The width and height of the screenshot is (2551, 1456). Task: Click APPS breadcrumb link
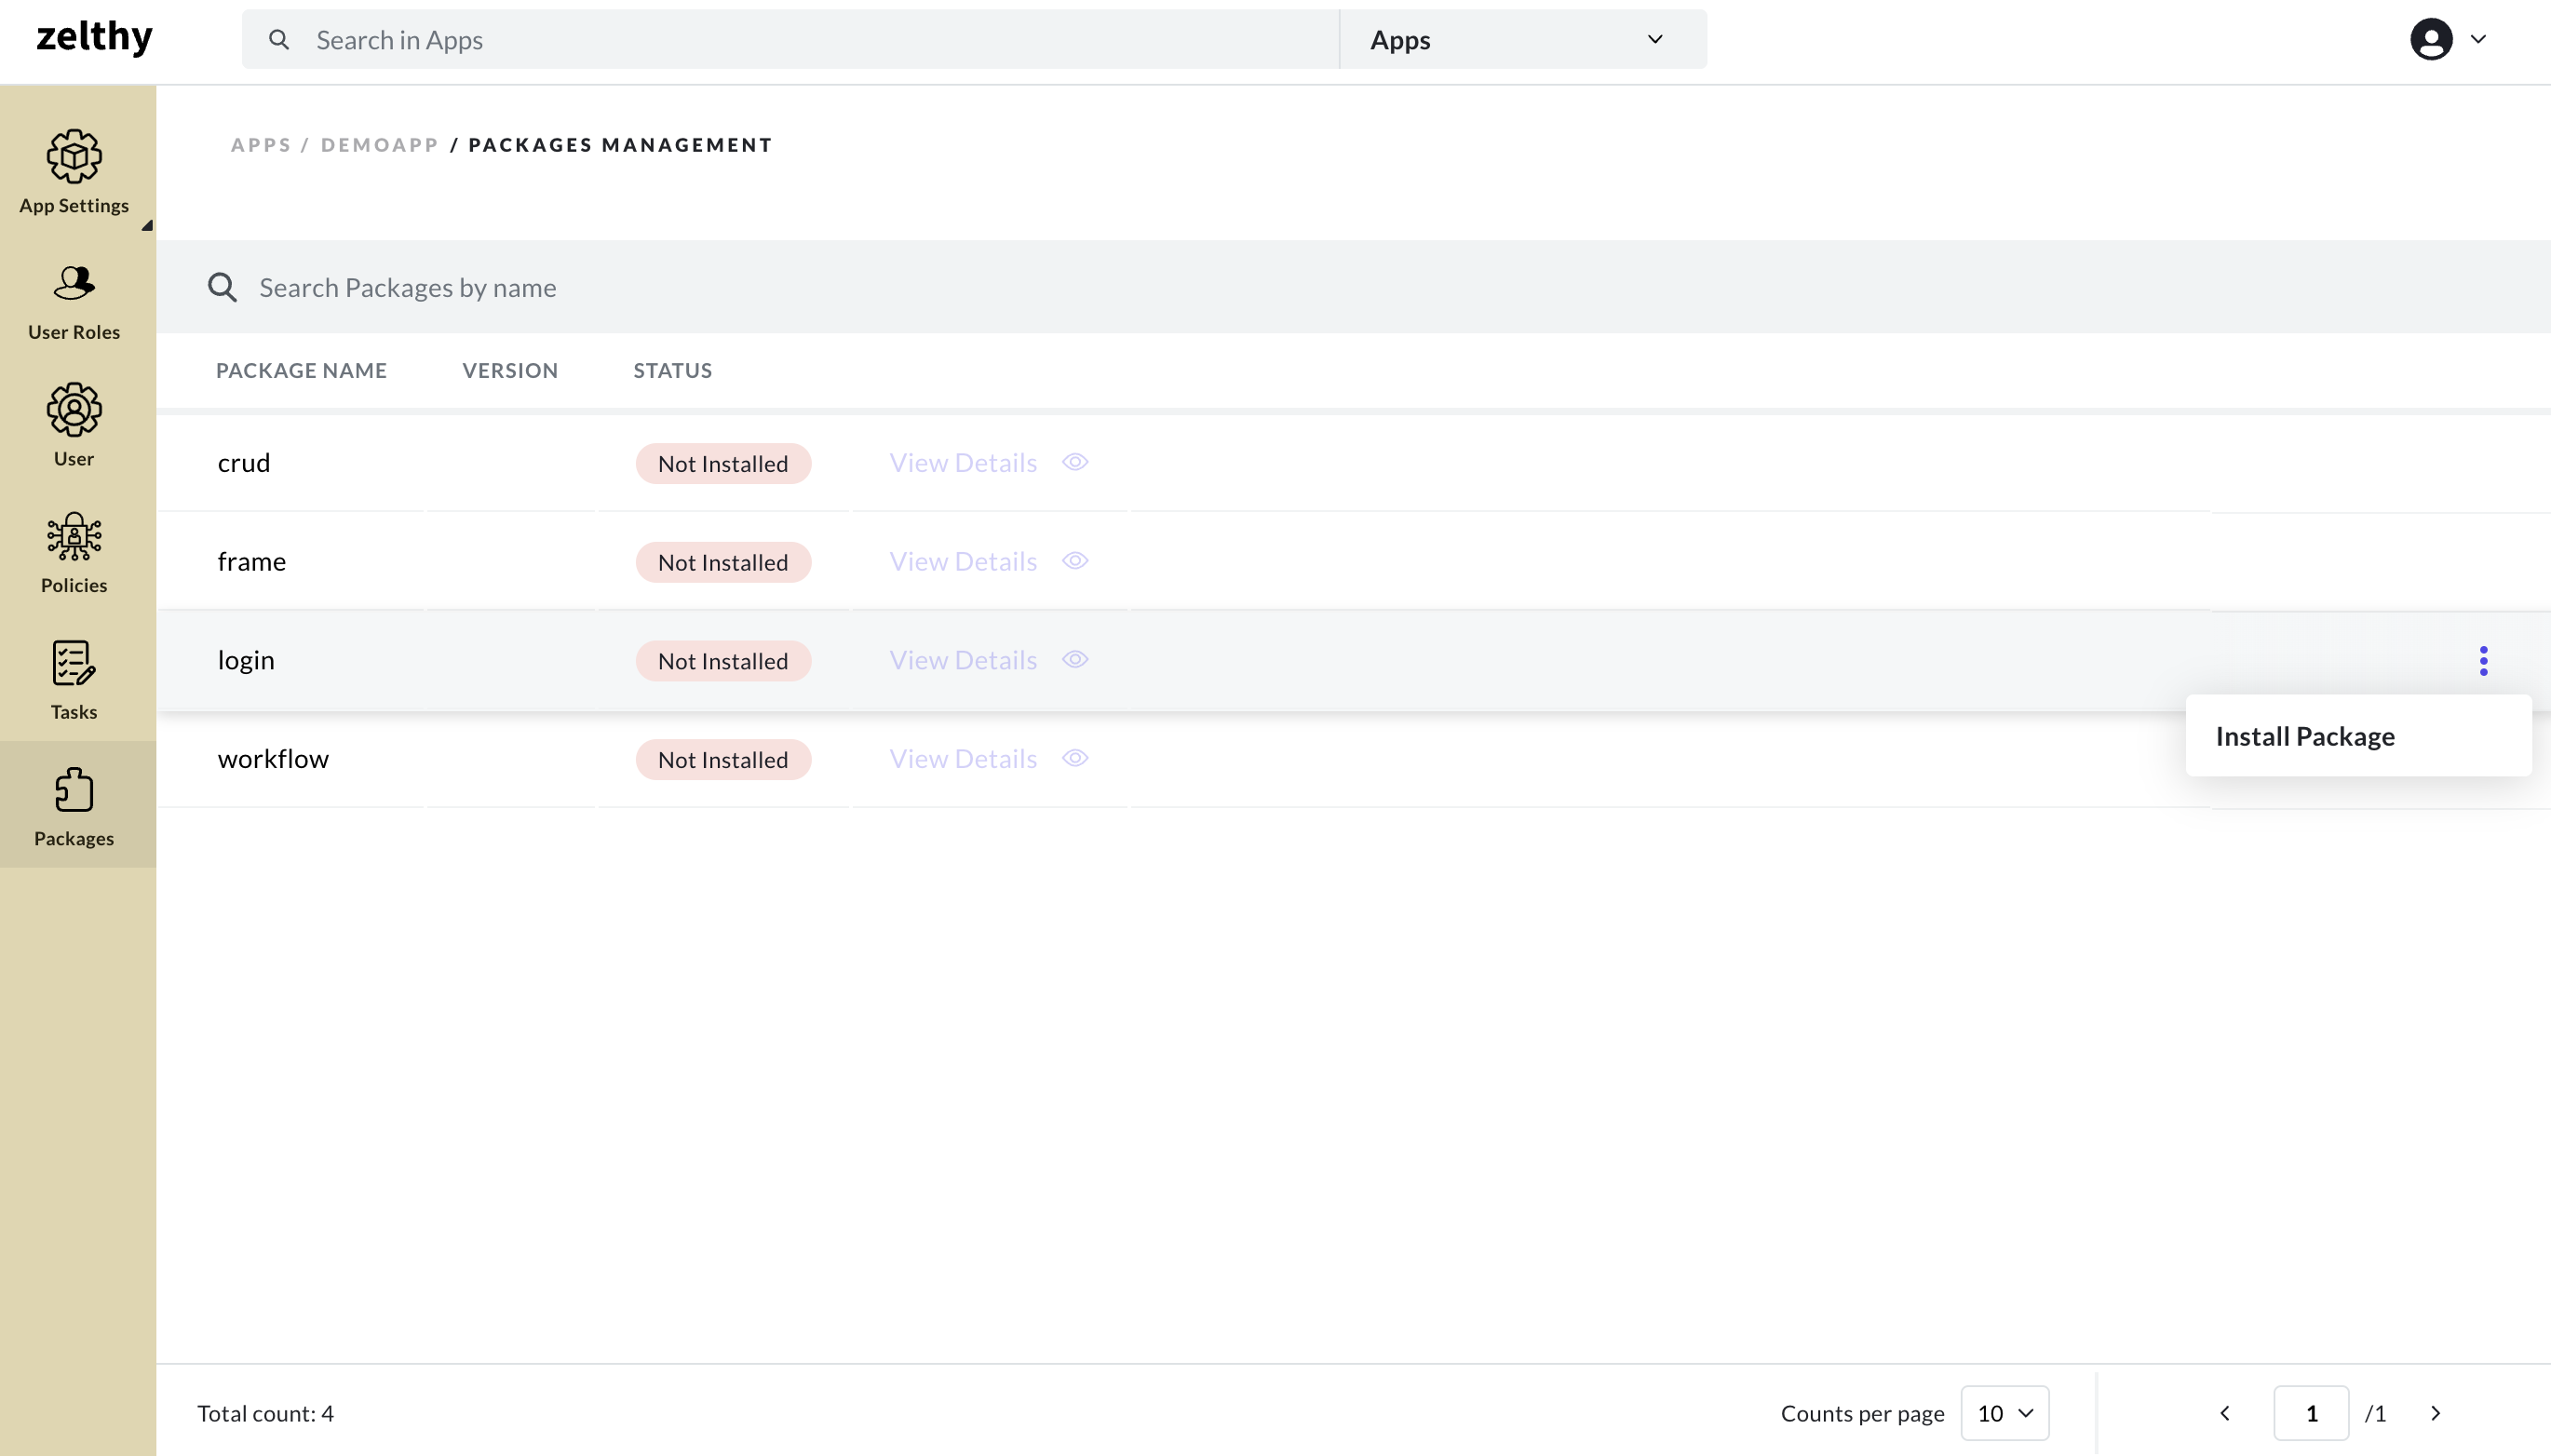[261, 145]
